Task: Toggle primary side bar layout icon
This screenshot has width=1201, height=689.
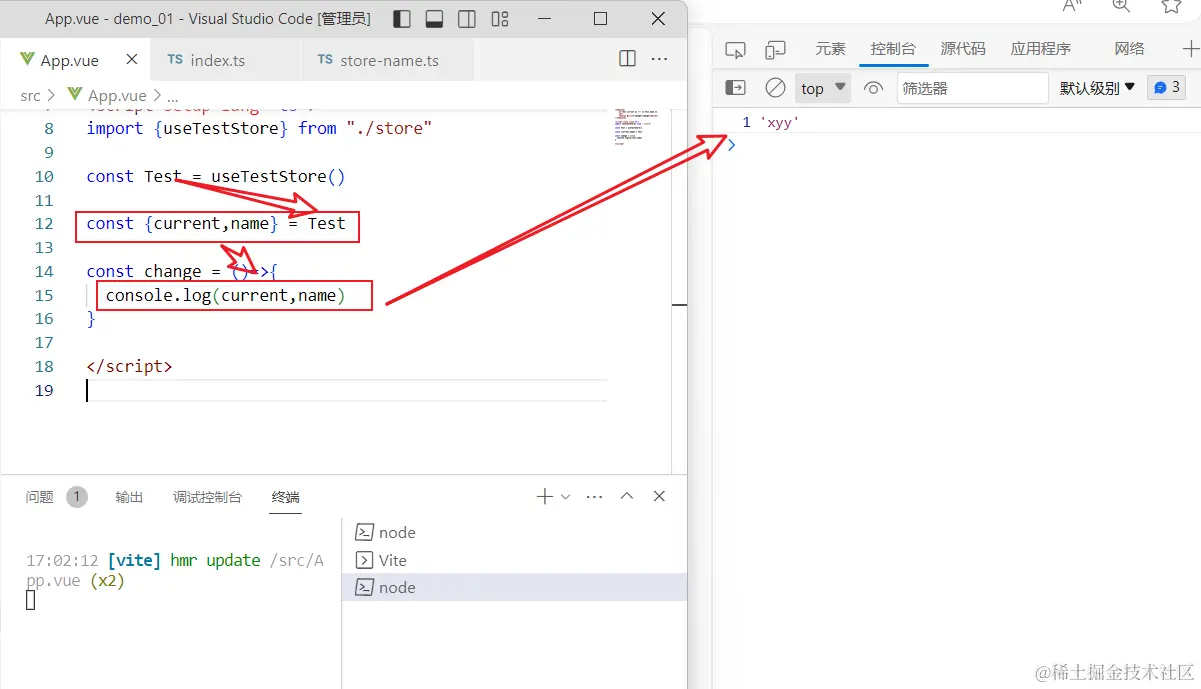Action: [402, 19]
